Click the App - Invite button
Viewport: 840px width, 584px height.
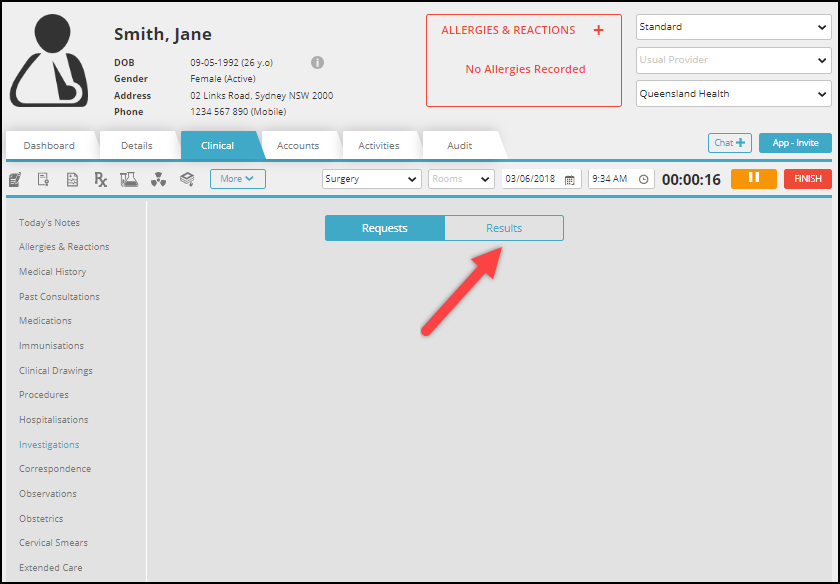pyautogui.click(x=796, y=143)
